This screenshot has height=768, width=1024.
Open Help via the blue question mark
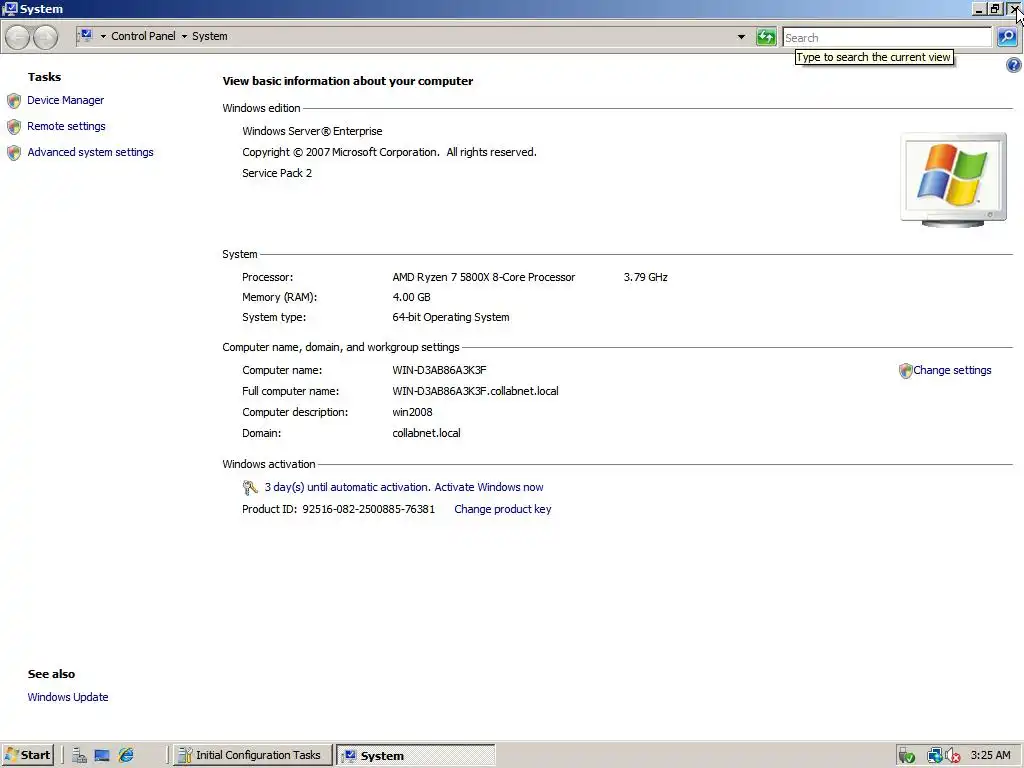click(1014, 65)
